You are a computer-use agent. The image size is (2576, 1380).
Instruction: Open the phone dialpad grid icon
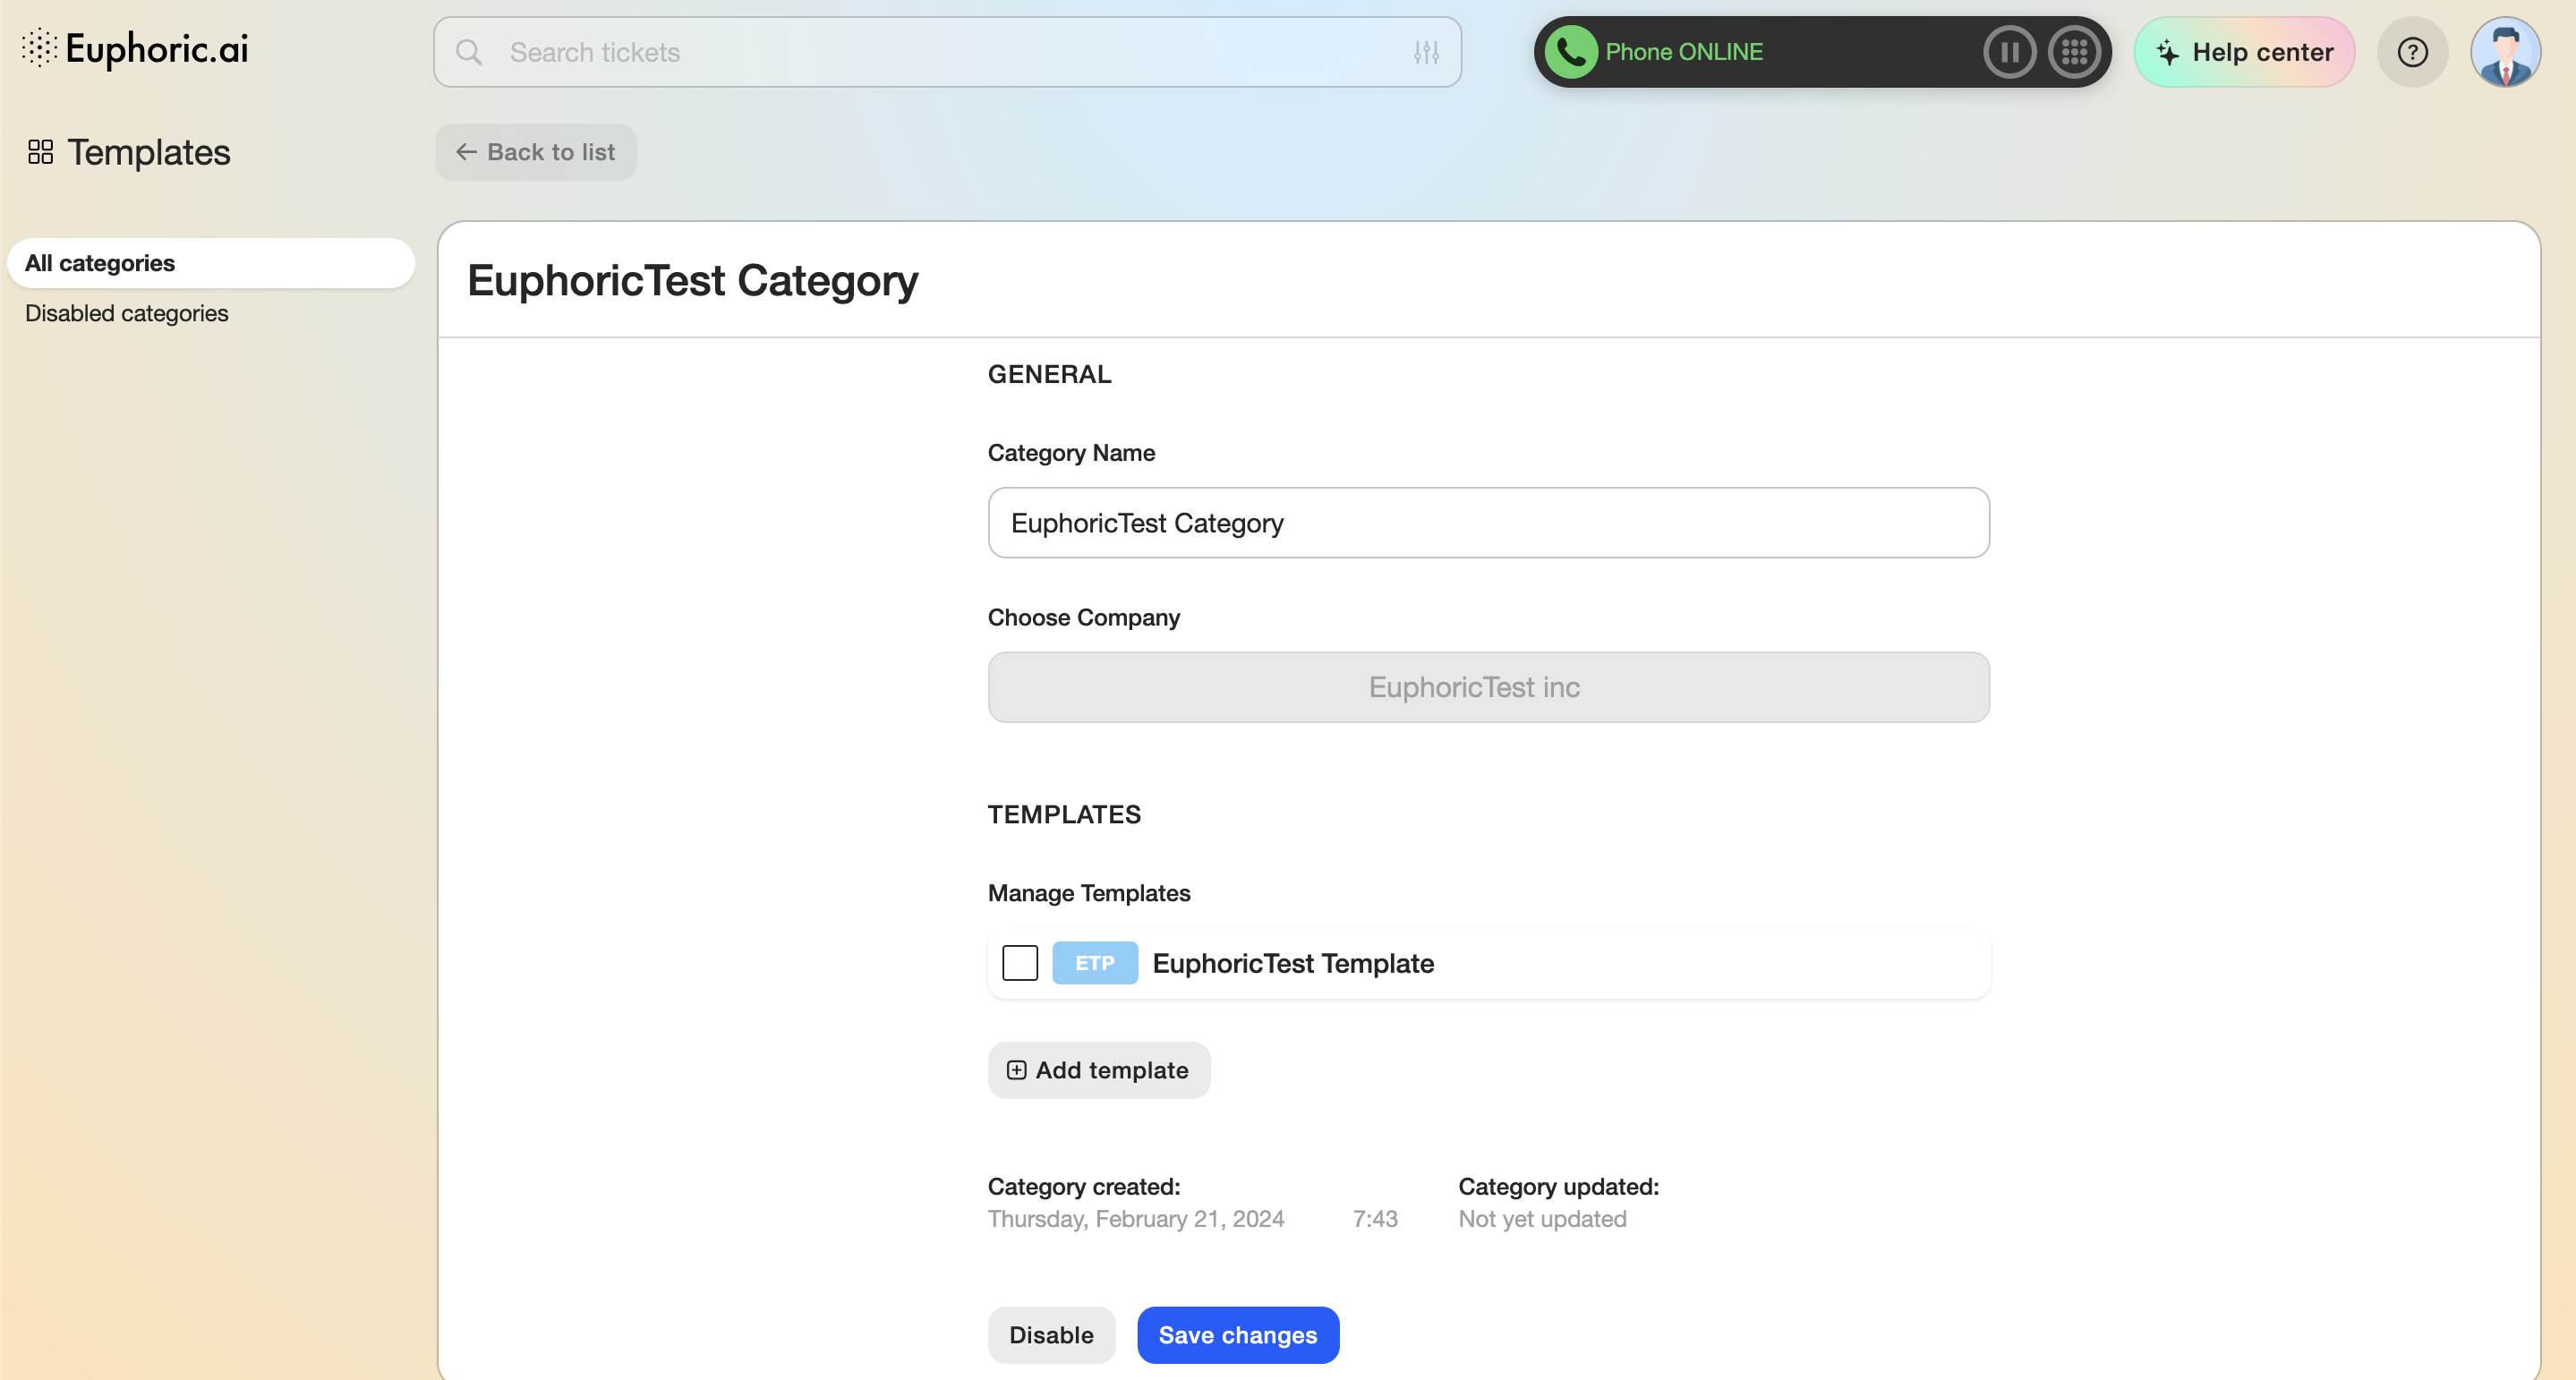tap(2074, 52)
